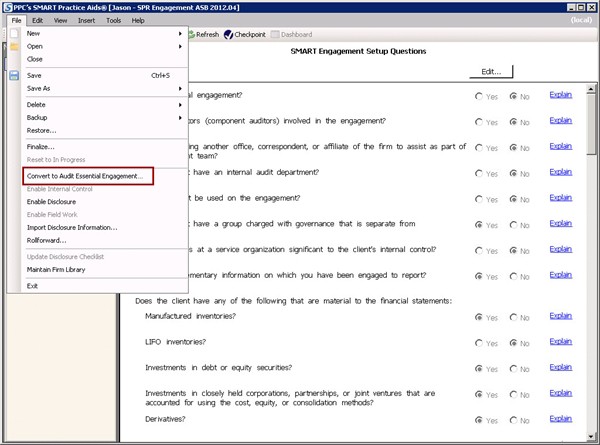Open the Tools menu
Screen dimensions: 600x445
point(114,20)
